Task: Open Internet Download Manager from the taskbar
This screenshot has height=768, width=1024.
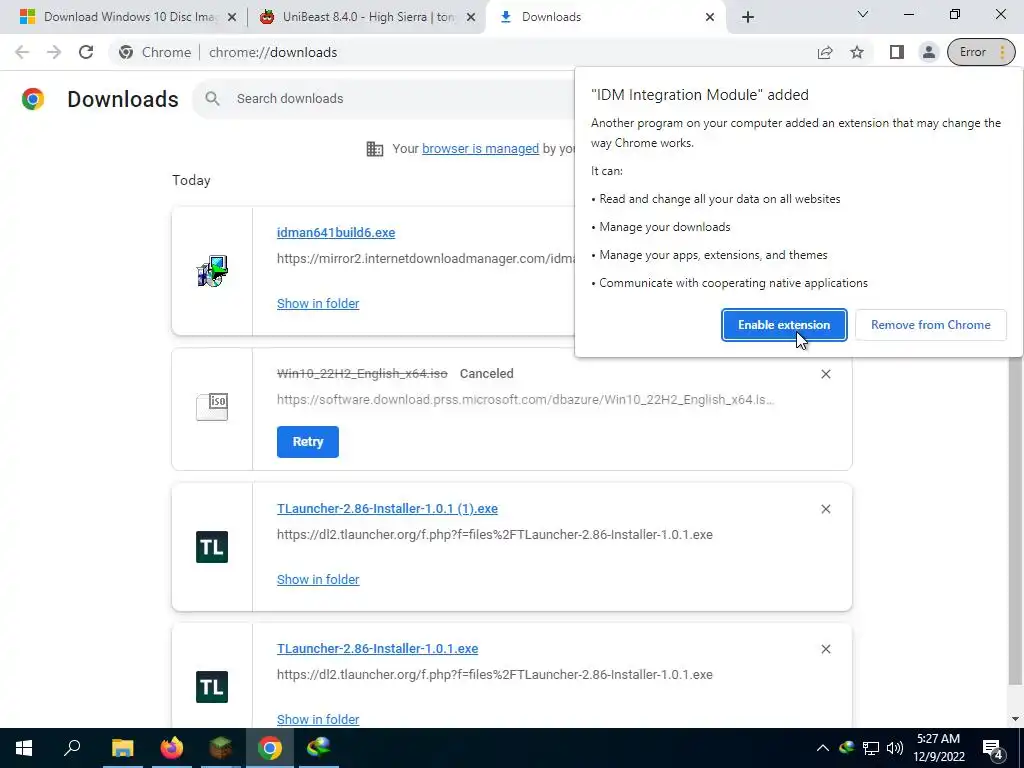Action: 319,748
